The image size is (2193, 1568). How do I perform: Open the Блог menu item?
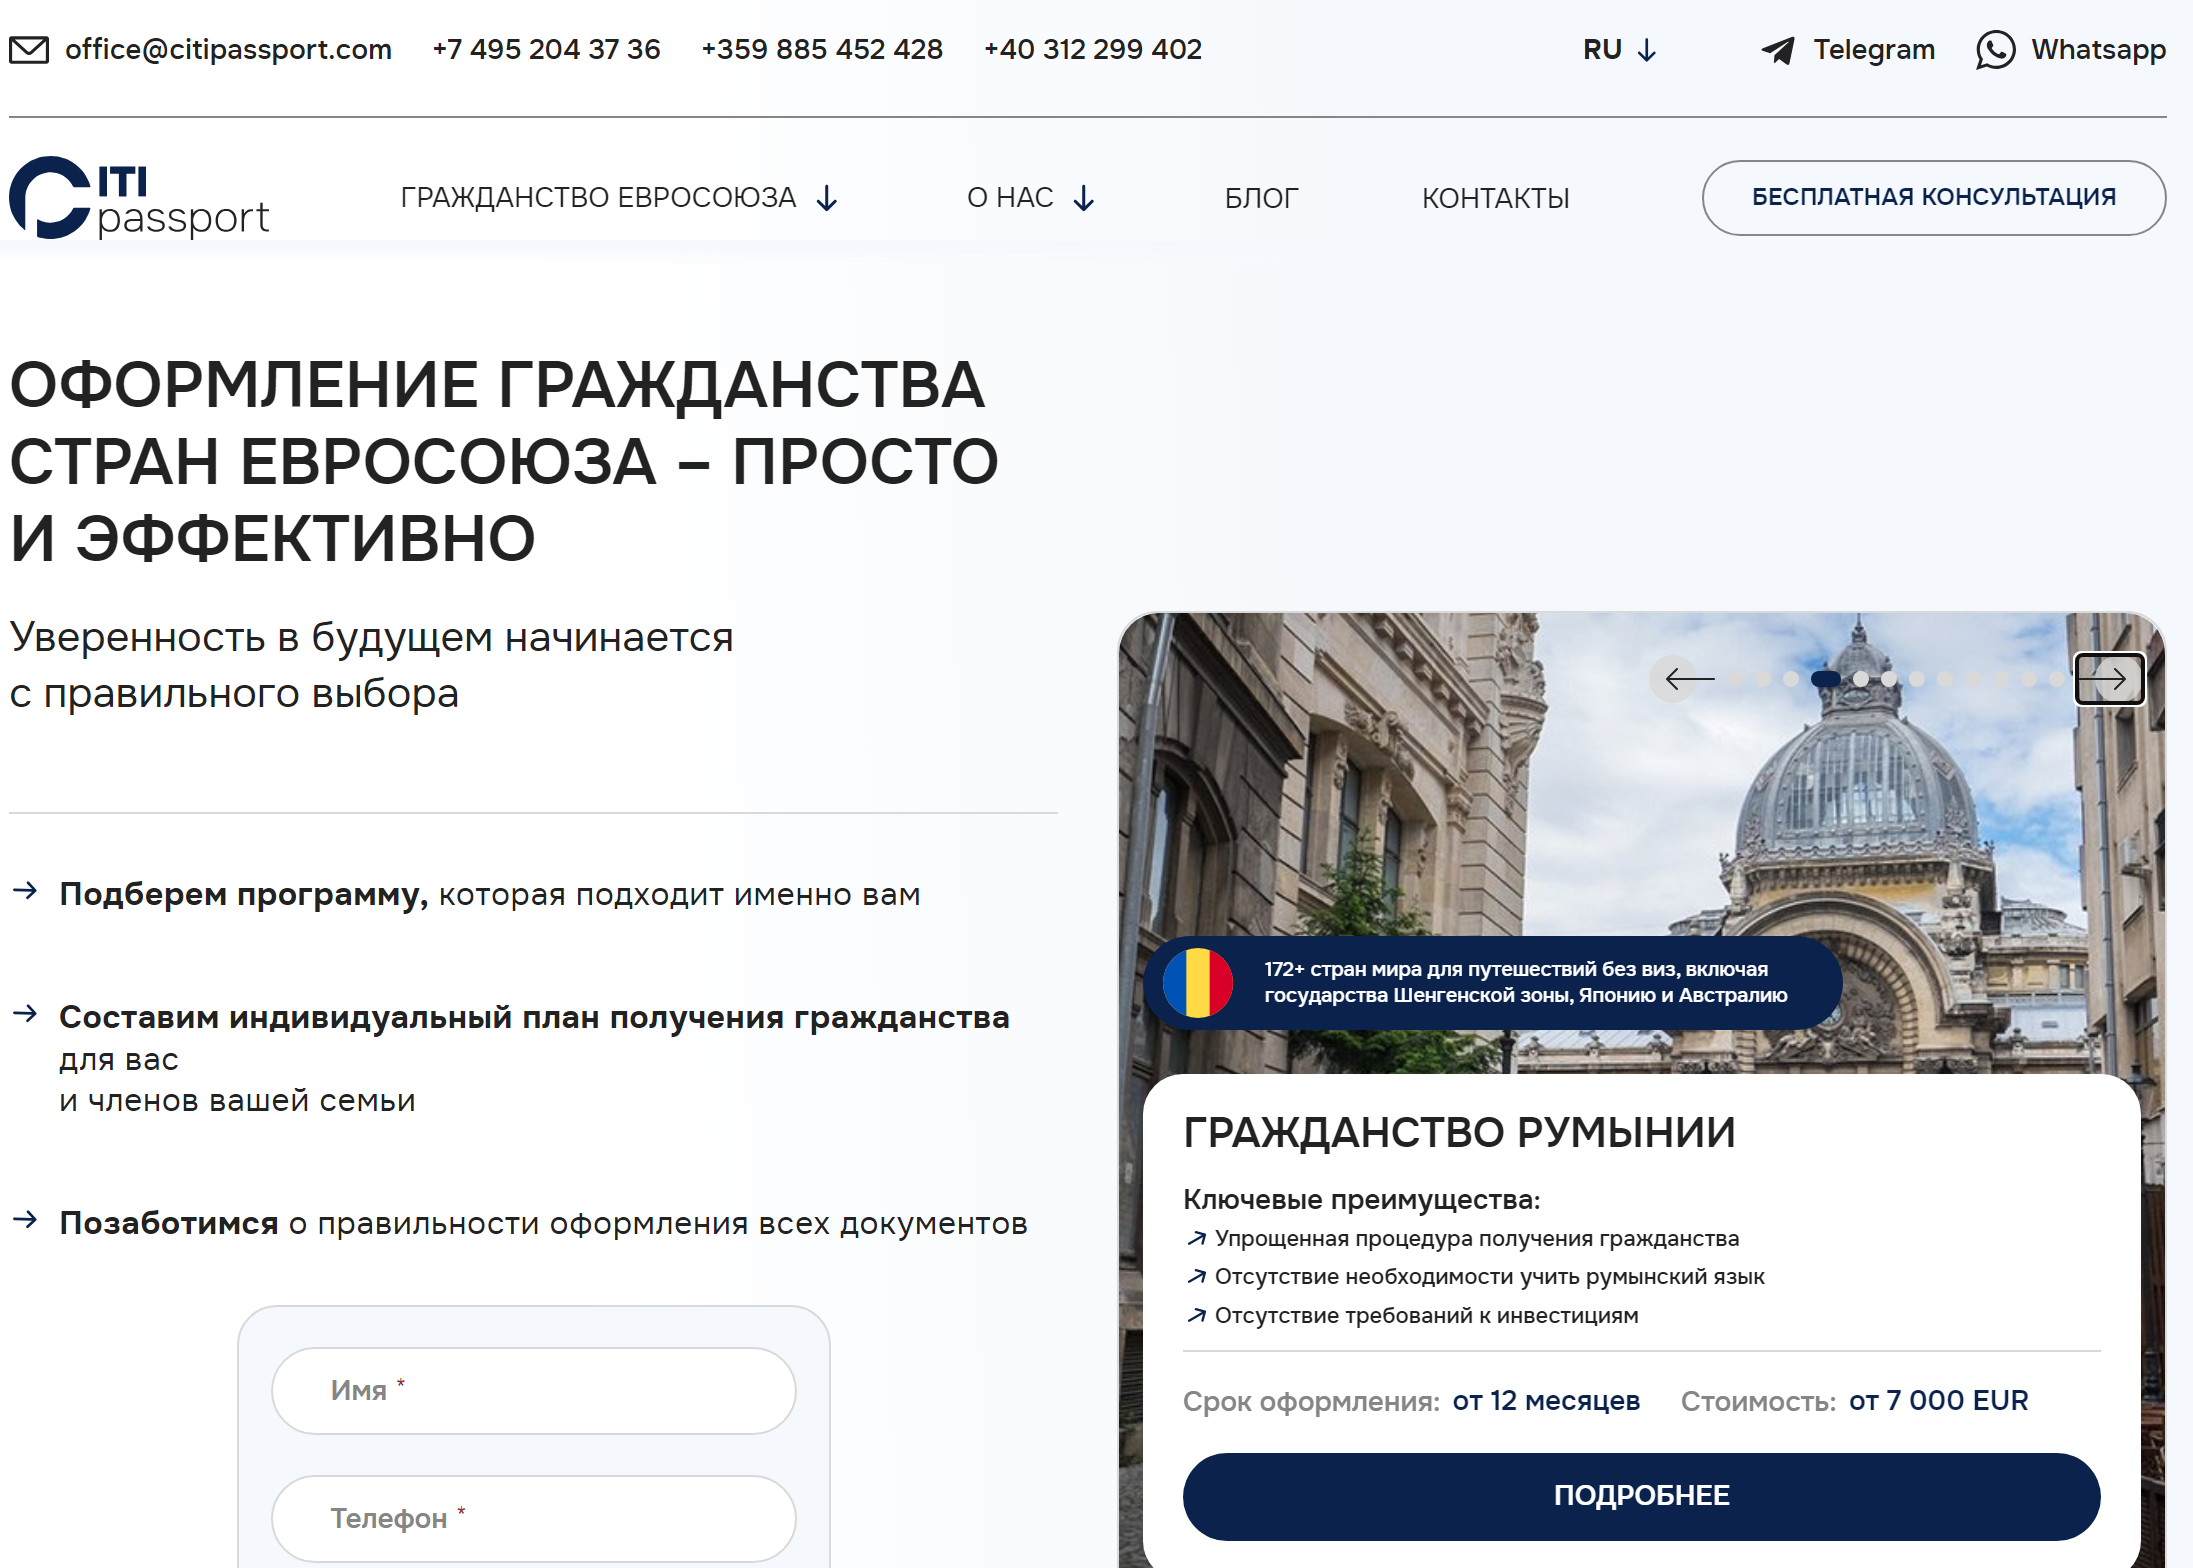1261,198
